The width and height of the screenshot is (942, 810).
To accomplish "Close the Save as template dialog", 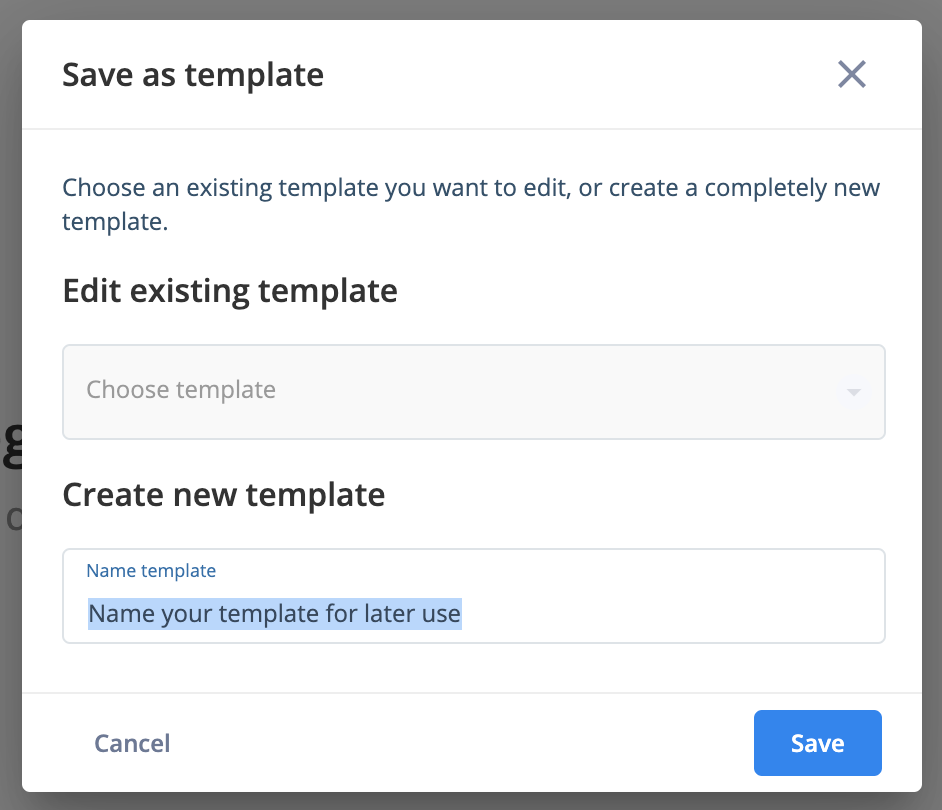I will [x=852, y=74].
